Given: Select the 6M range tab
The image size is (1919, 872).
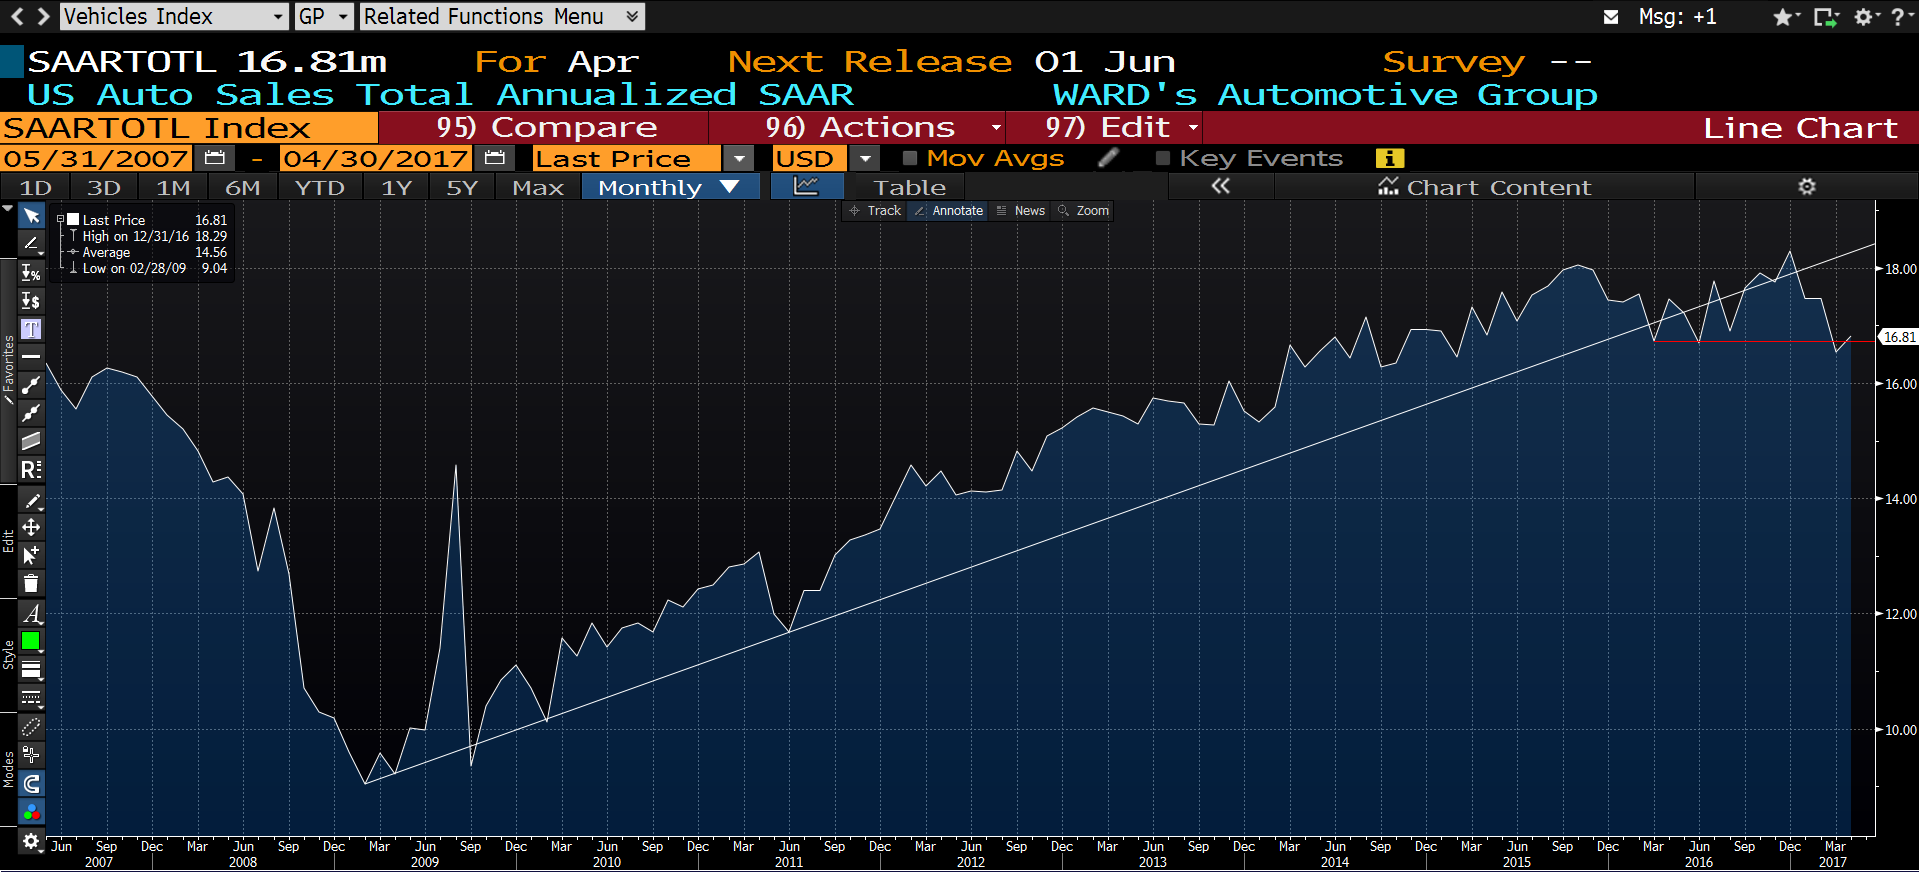Looking at the screenshot, I should pyautogui.click(x=242, y=187).
